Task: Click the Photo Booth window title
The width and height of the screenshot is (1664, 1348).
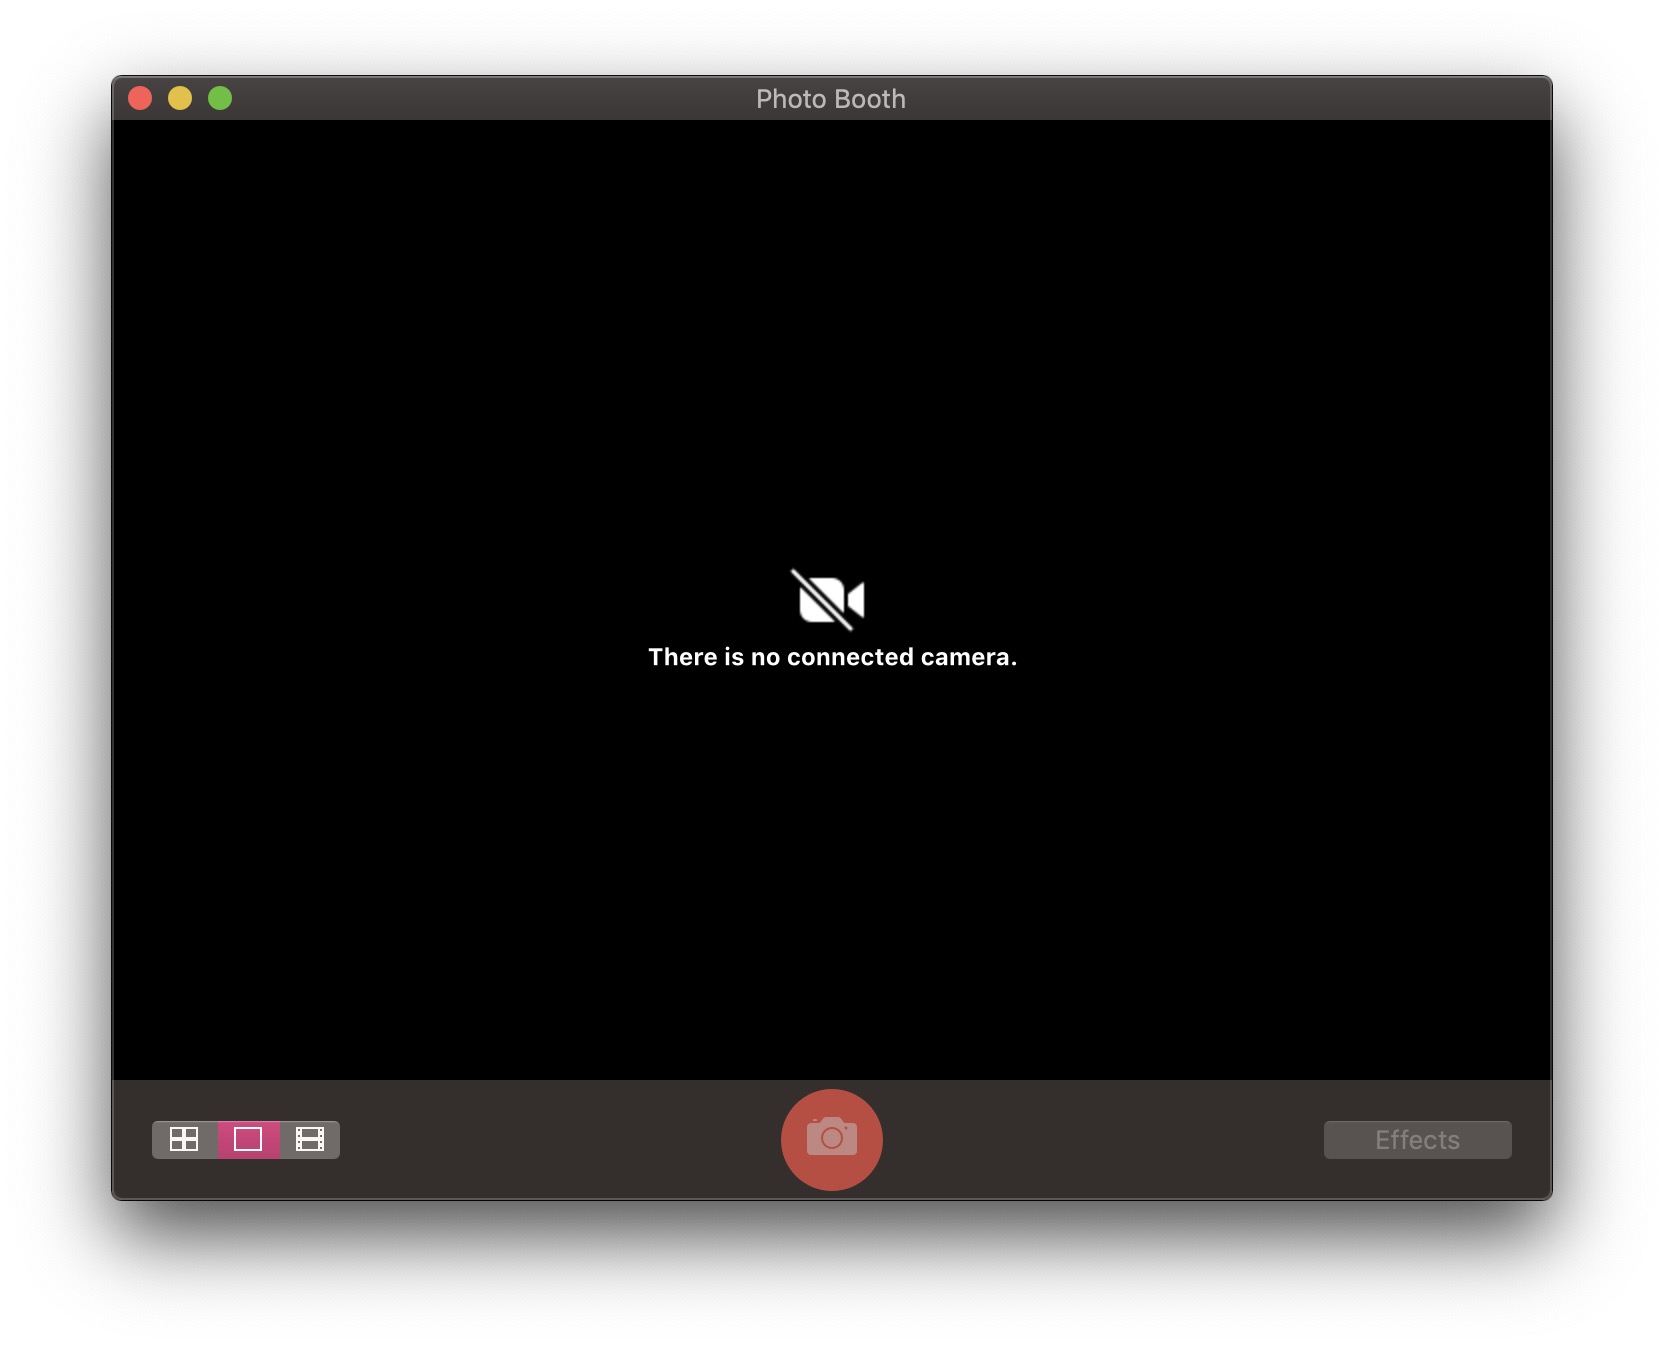Action: (x=831, y=99)
